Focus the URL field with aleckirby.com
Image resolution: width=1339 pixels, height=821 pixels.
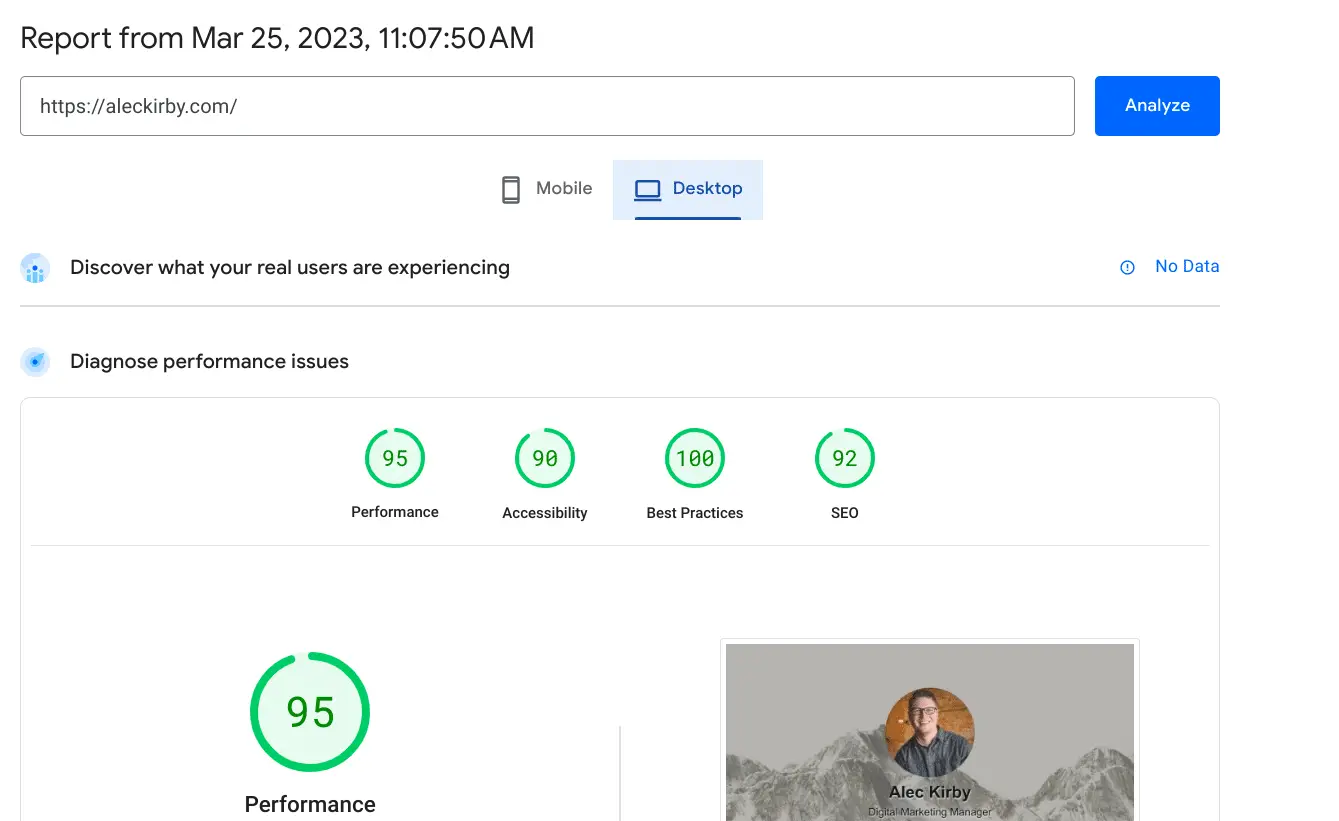(547, 105)
